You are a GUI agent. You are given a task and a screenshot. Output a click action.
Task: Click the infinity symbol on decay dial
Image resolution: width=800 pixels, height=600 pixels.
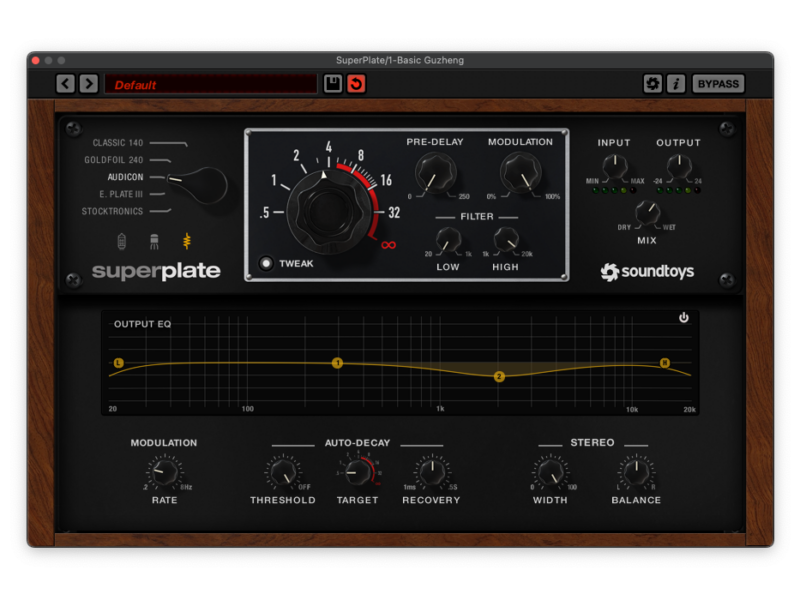tap(388, 245)
